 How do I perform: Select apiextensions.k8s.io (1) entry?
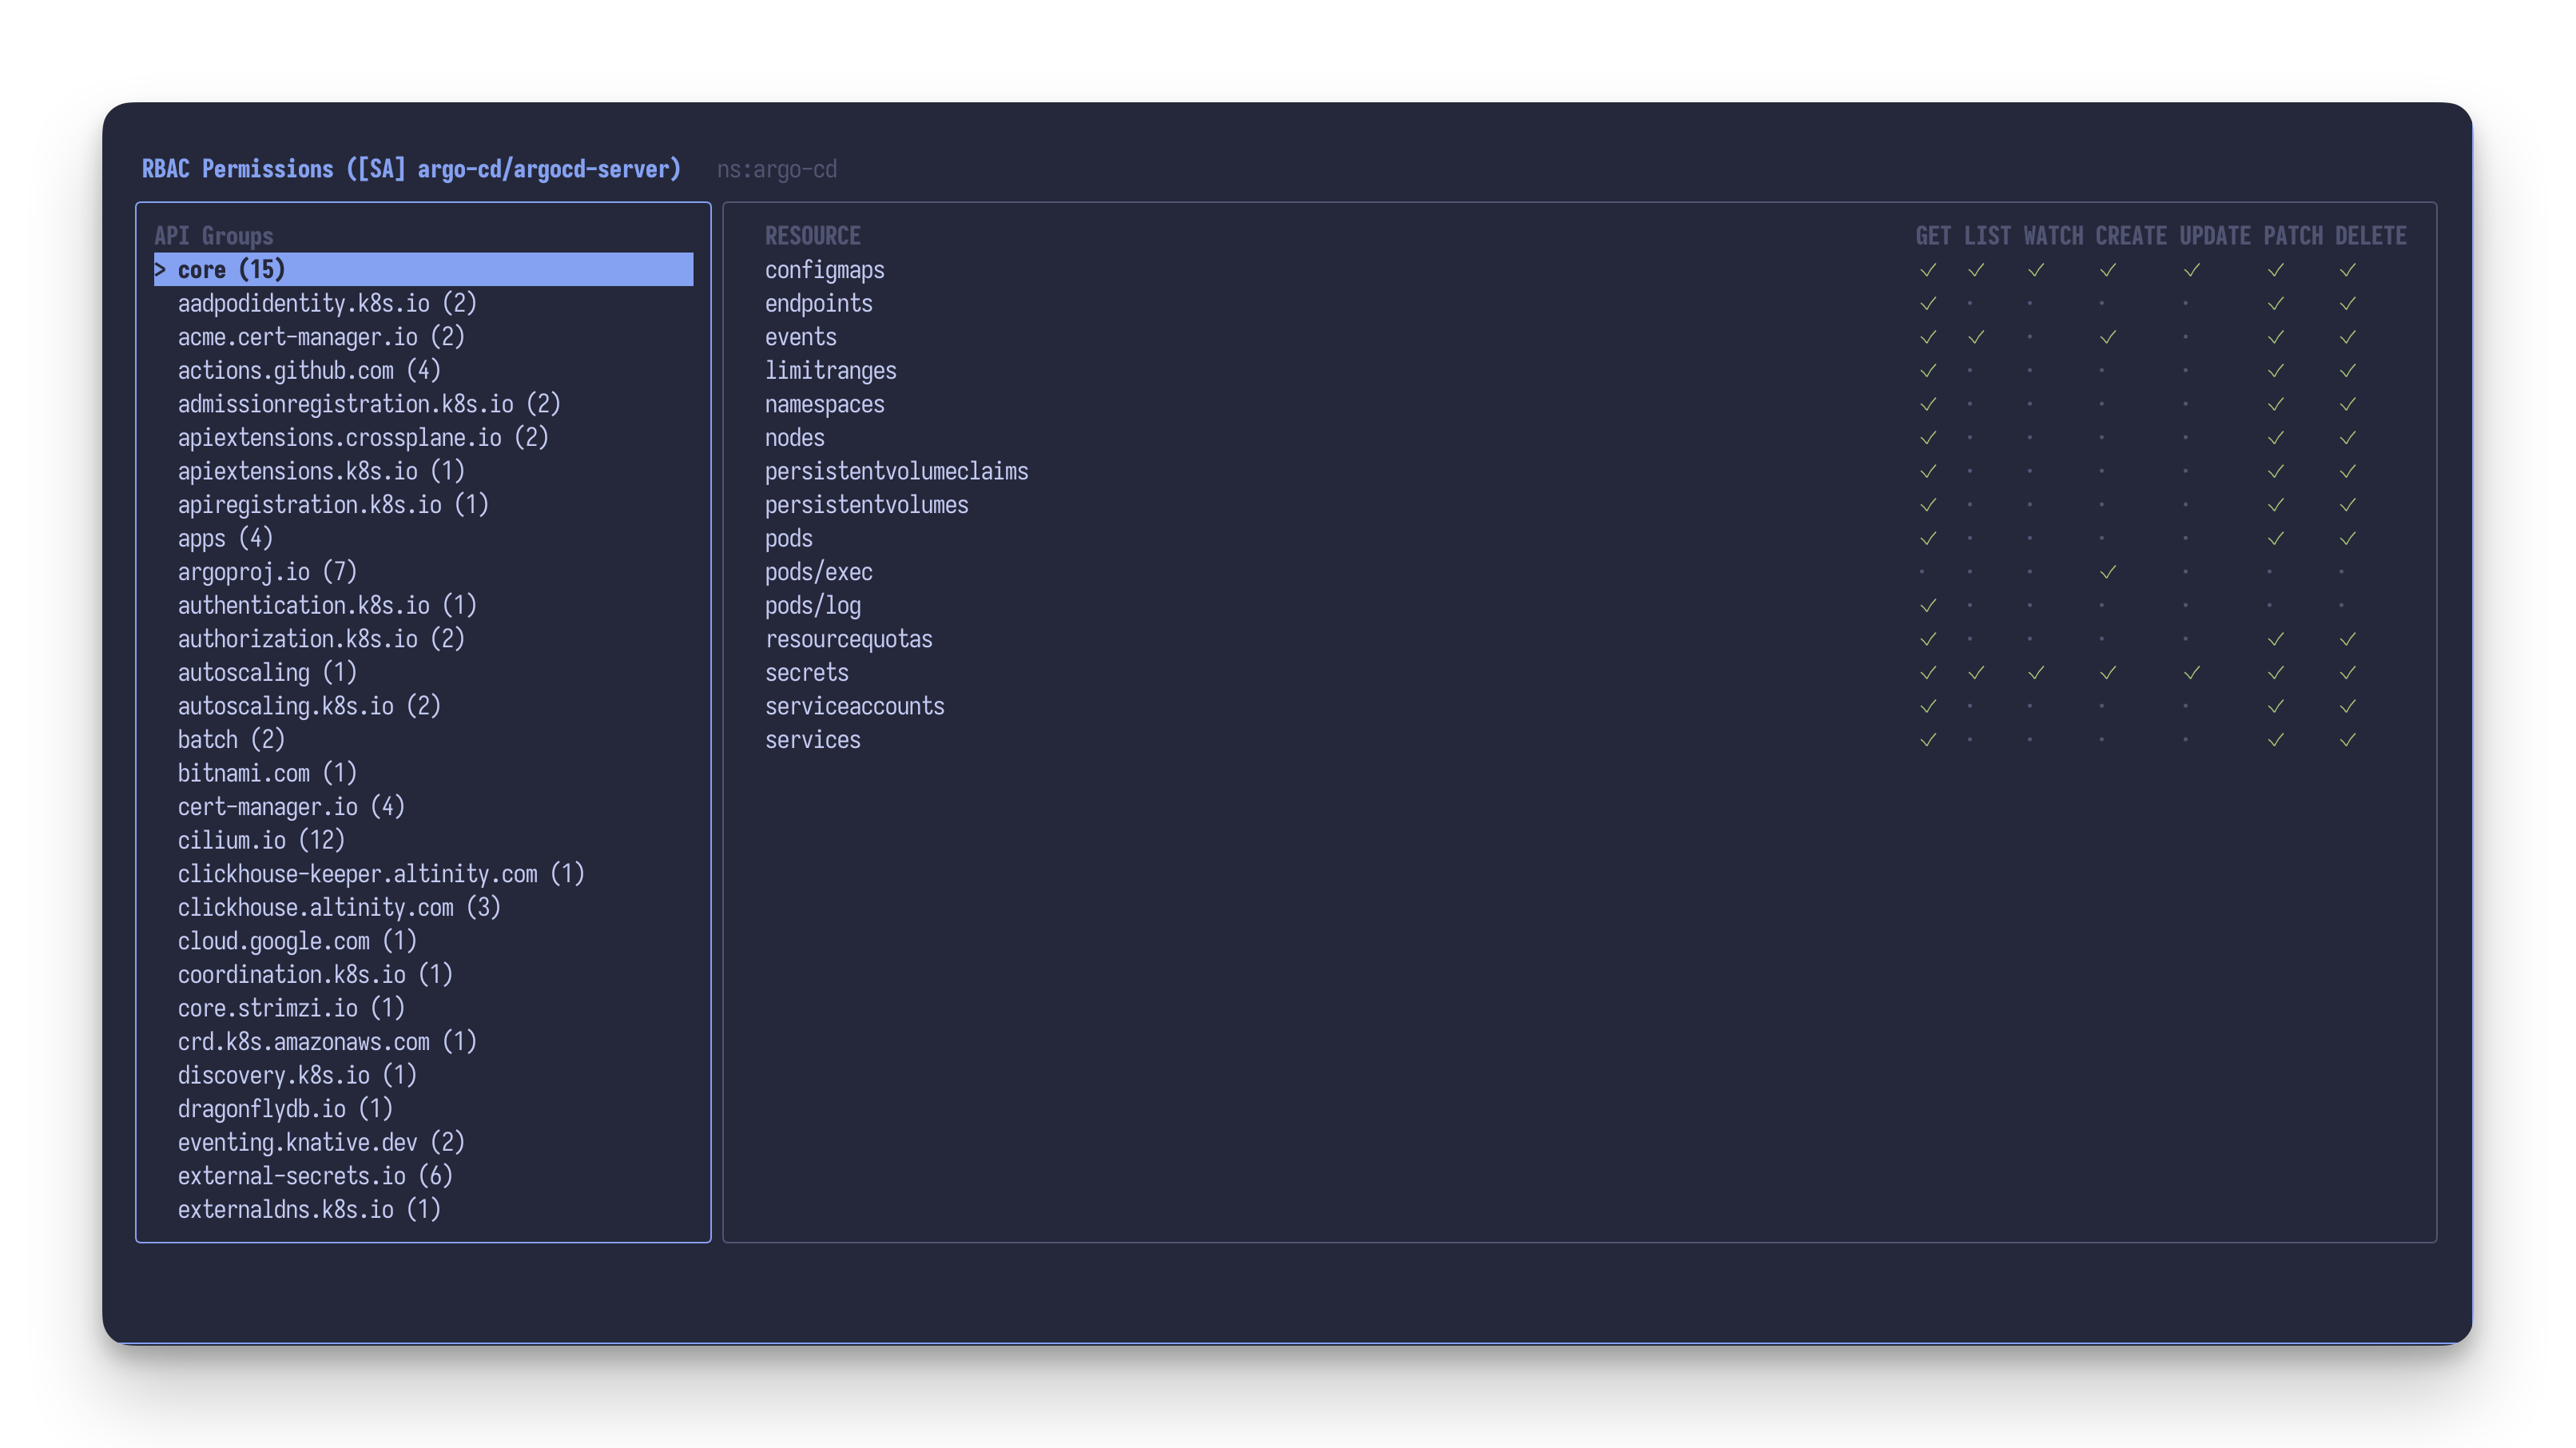coord(321,471)
